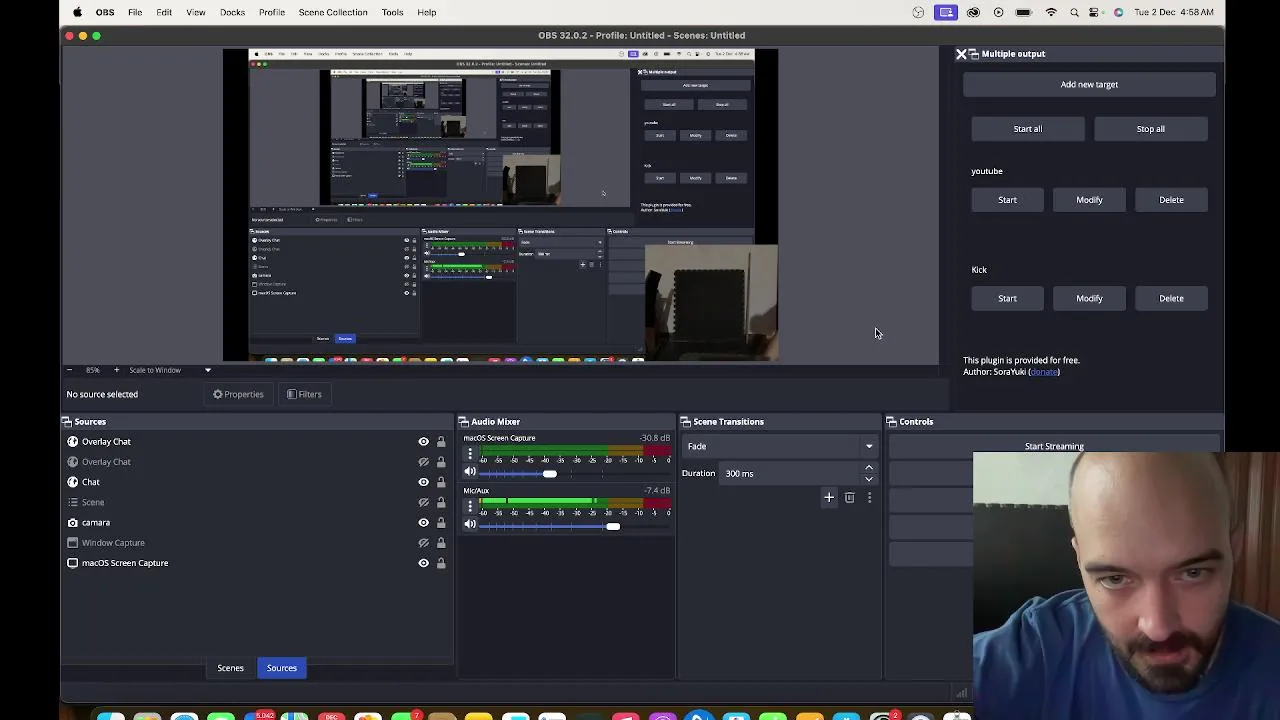The height and width of the screenshot is (720, 1280).
Task: Open the Profile menu
Action: click(272, 12)
